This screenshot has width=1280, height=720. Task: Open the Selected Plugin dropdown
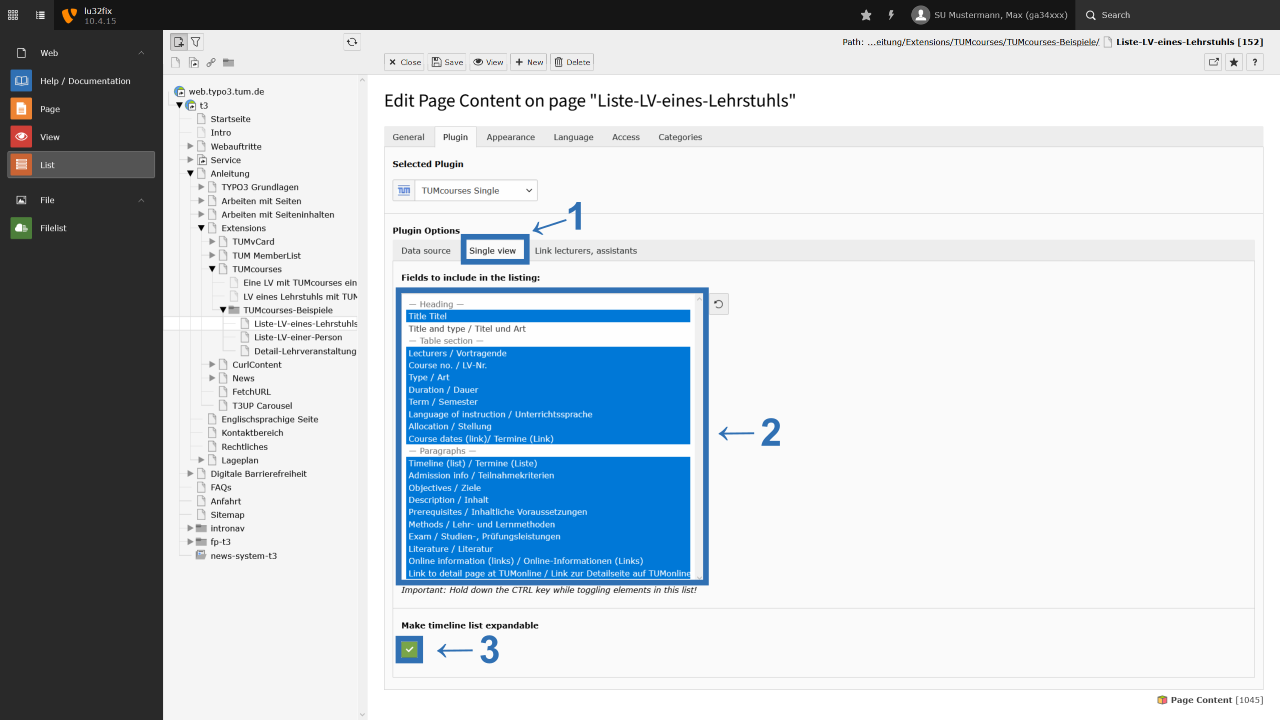coord(476,190)
